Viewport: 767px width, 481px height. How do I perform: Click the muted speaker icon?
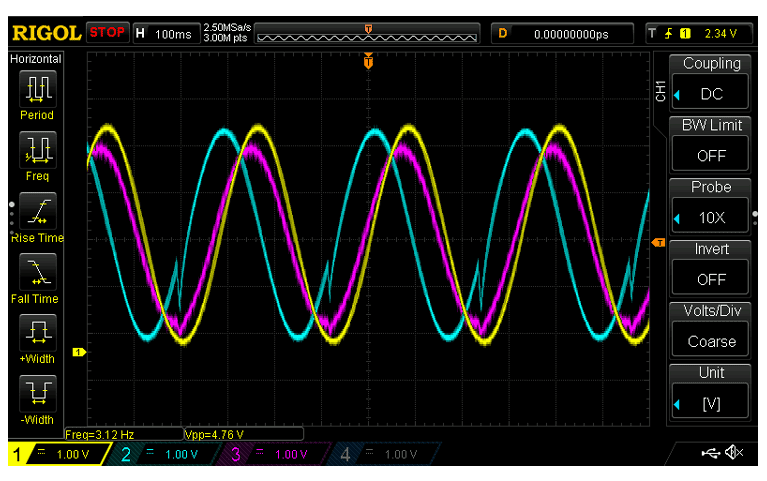[734, 453]
